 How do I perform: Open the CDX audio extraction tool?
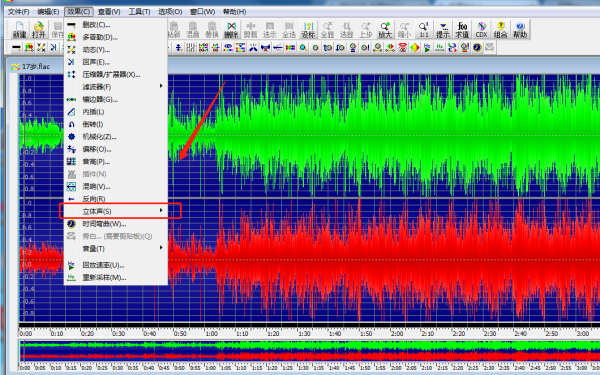pyautogui.click(x=481, y=29)
